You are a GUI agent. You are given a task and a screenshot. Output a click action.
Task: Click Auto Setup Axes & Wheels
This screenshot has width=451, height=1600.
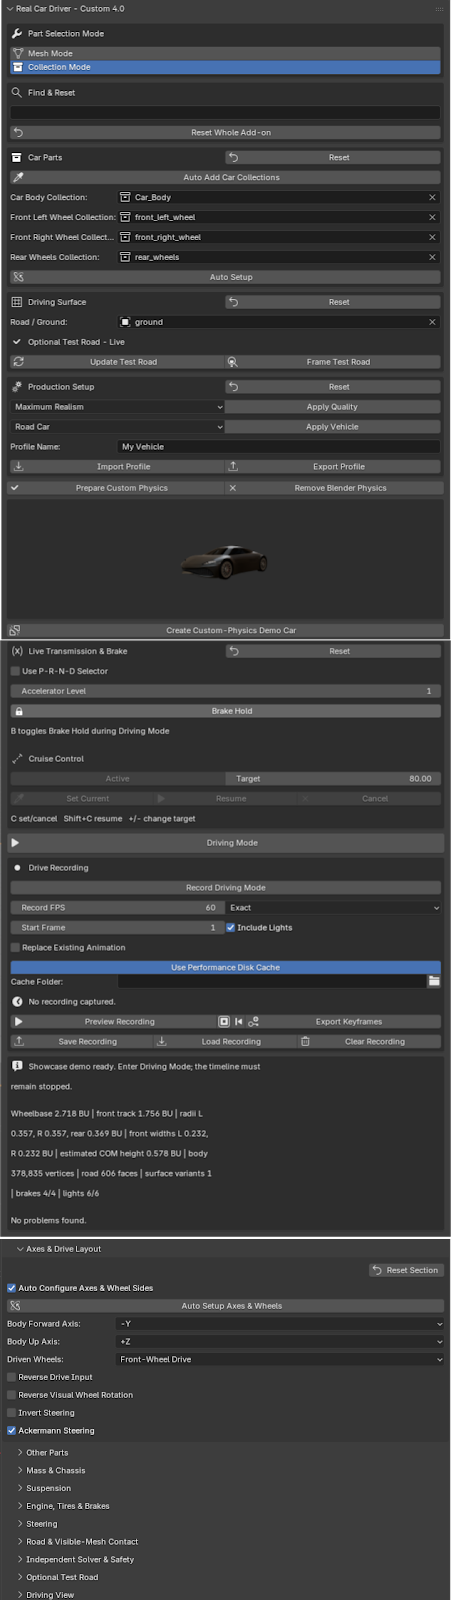[x=225, y=1306]
